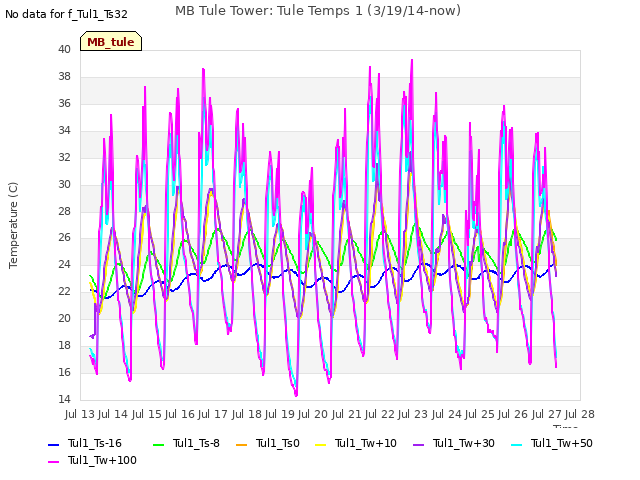
Task: Click the Jul 19 x-axis tick label
Action: [x=280, y=414]
